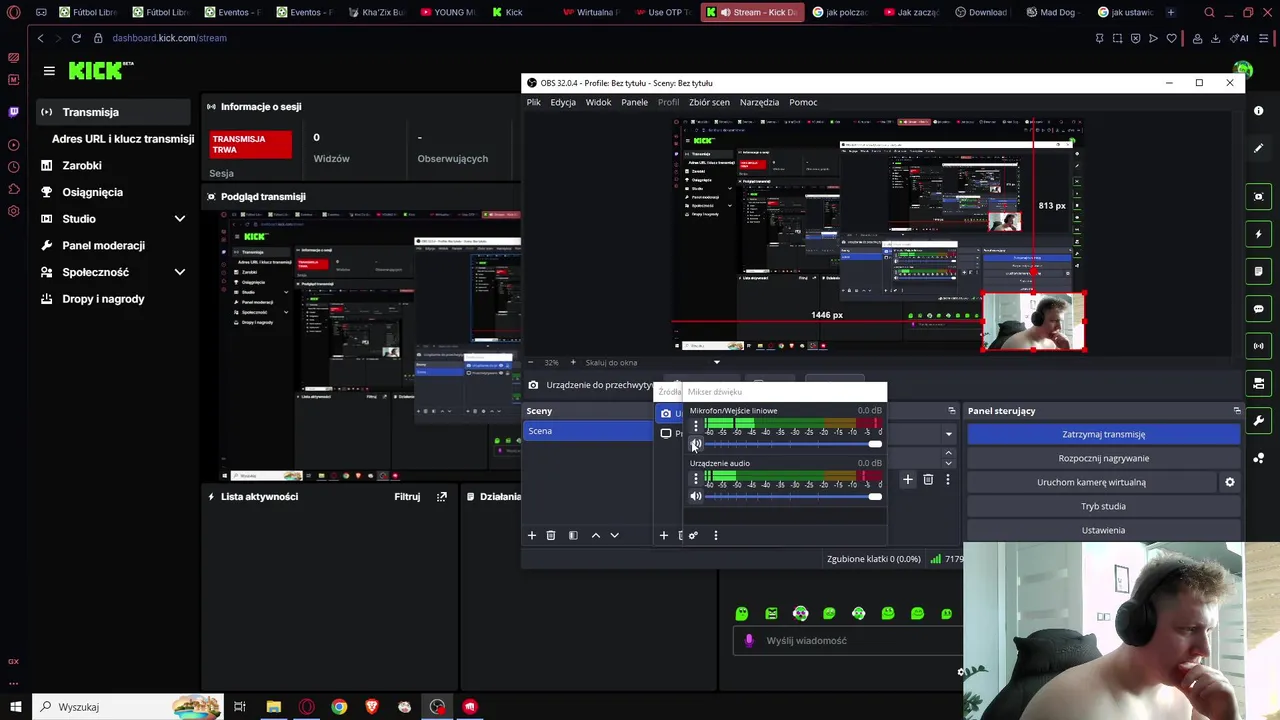Expand the Społeczność sidebar section
The image size is (1280, 720).
(180, 272)
